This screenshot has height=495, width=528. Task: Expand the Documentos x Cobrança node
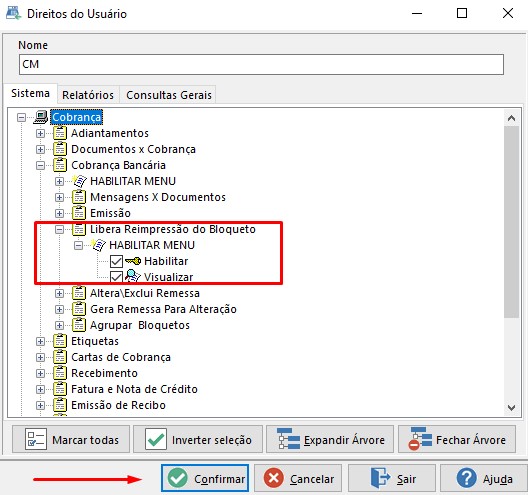coord(40,149)
